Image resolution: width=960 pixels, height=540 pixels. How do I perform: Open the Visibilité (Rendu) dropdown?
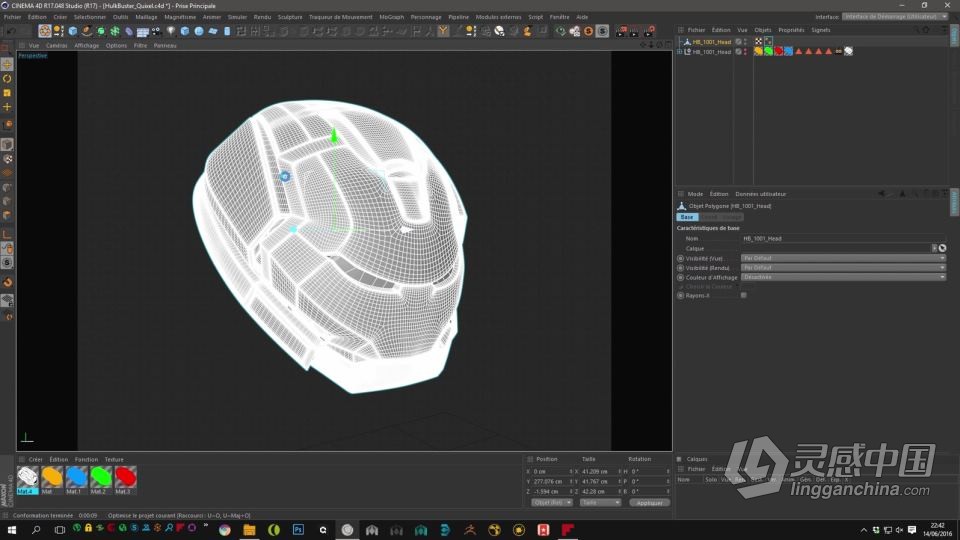tap(844, 268)
